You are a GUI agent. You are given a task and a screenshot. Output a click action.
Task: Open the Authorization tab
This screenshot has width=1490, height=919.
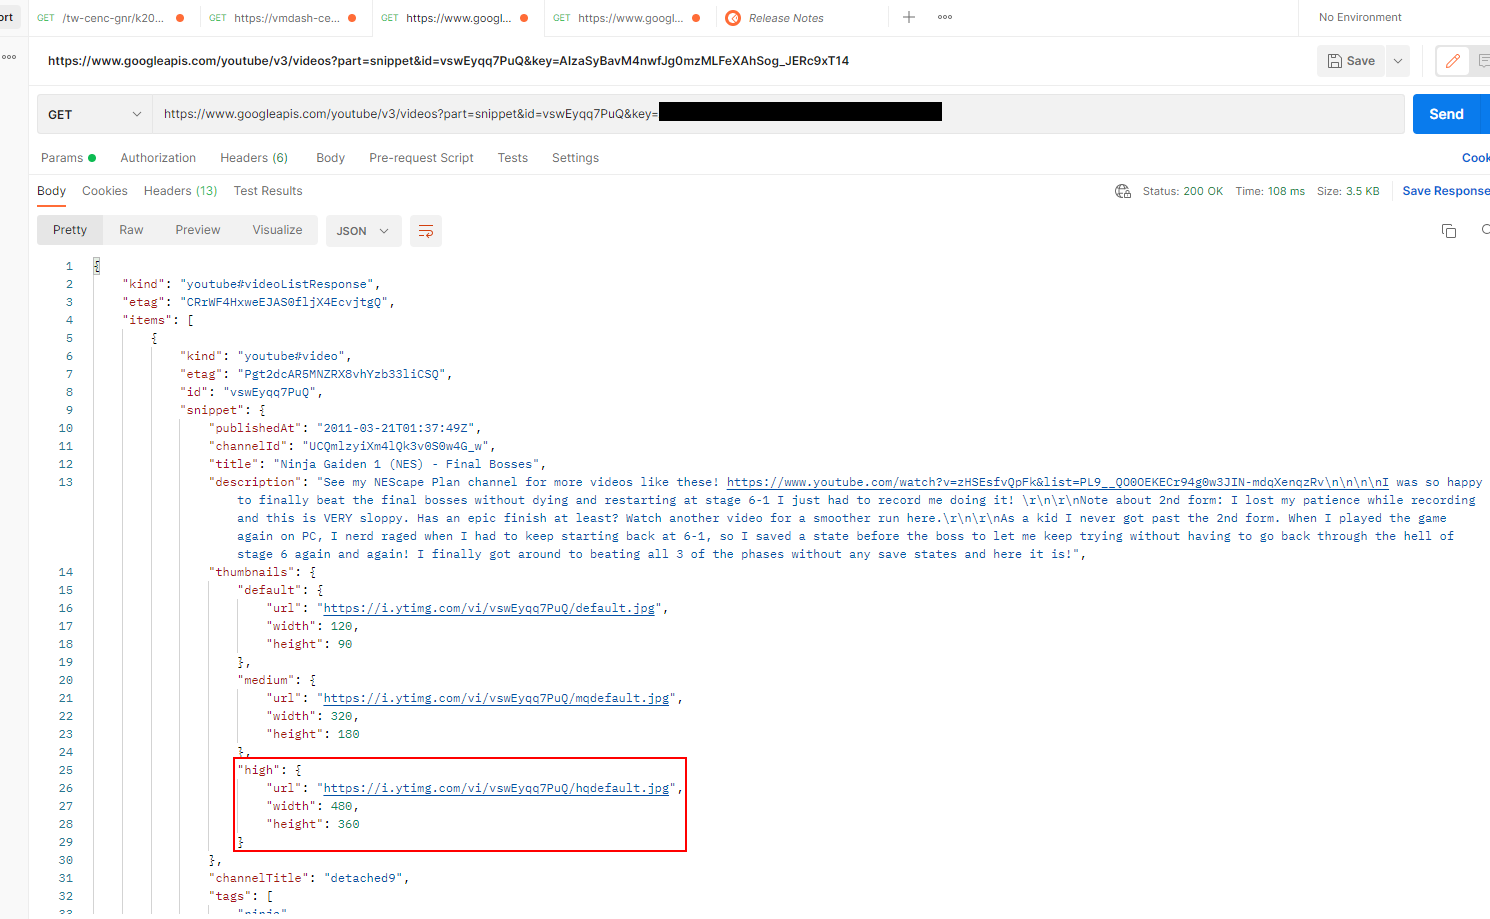tap(158, 158)
